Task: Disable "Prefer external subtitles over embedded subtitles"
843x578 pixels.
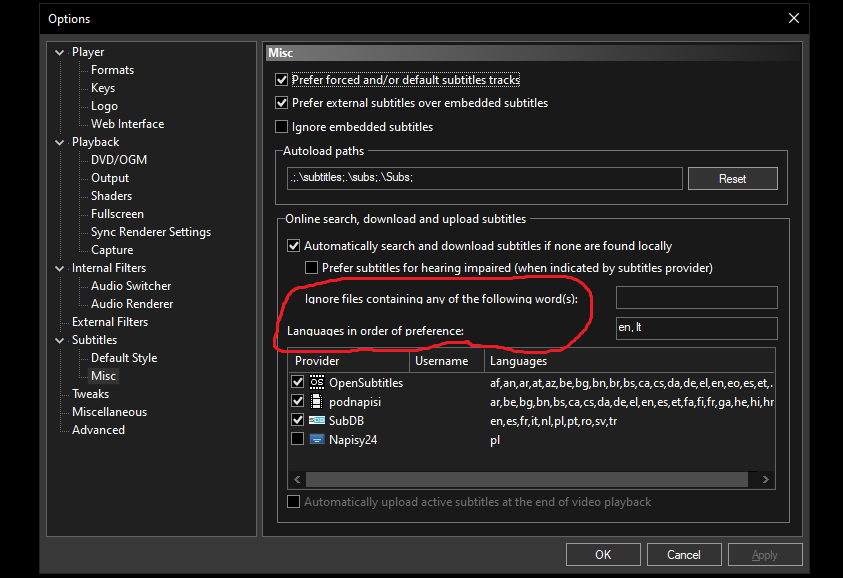Action: [x=282, y=103]
